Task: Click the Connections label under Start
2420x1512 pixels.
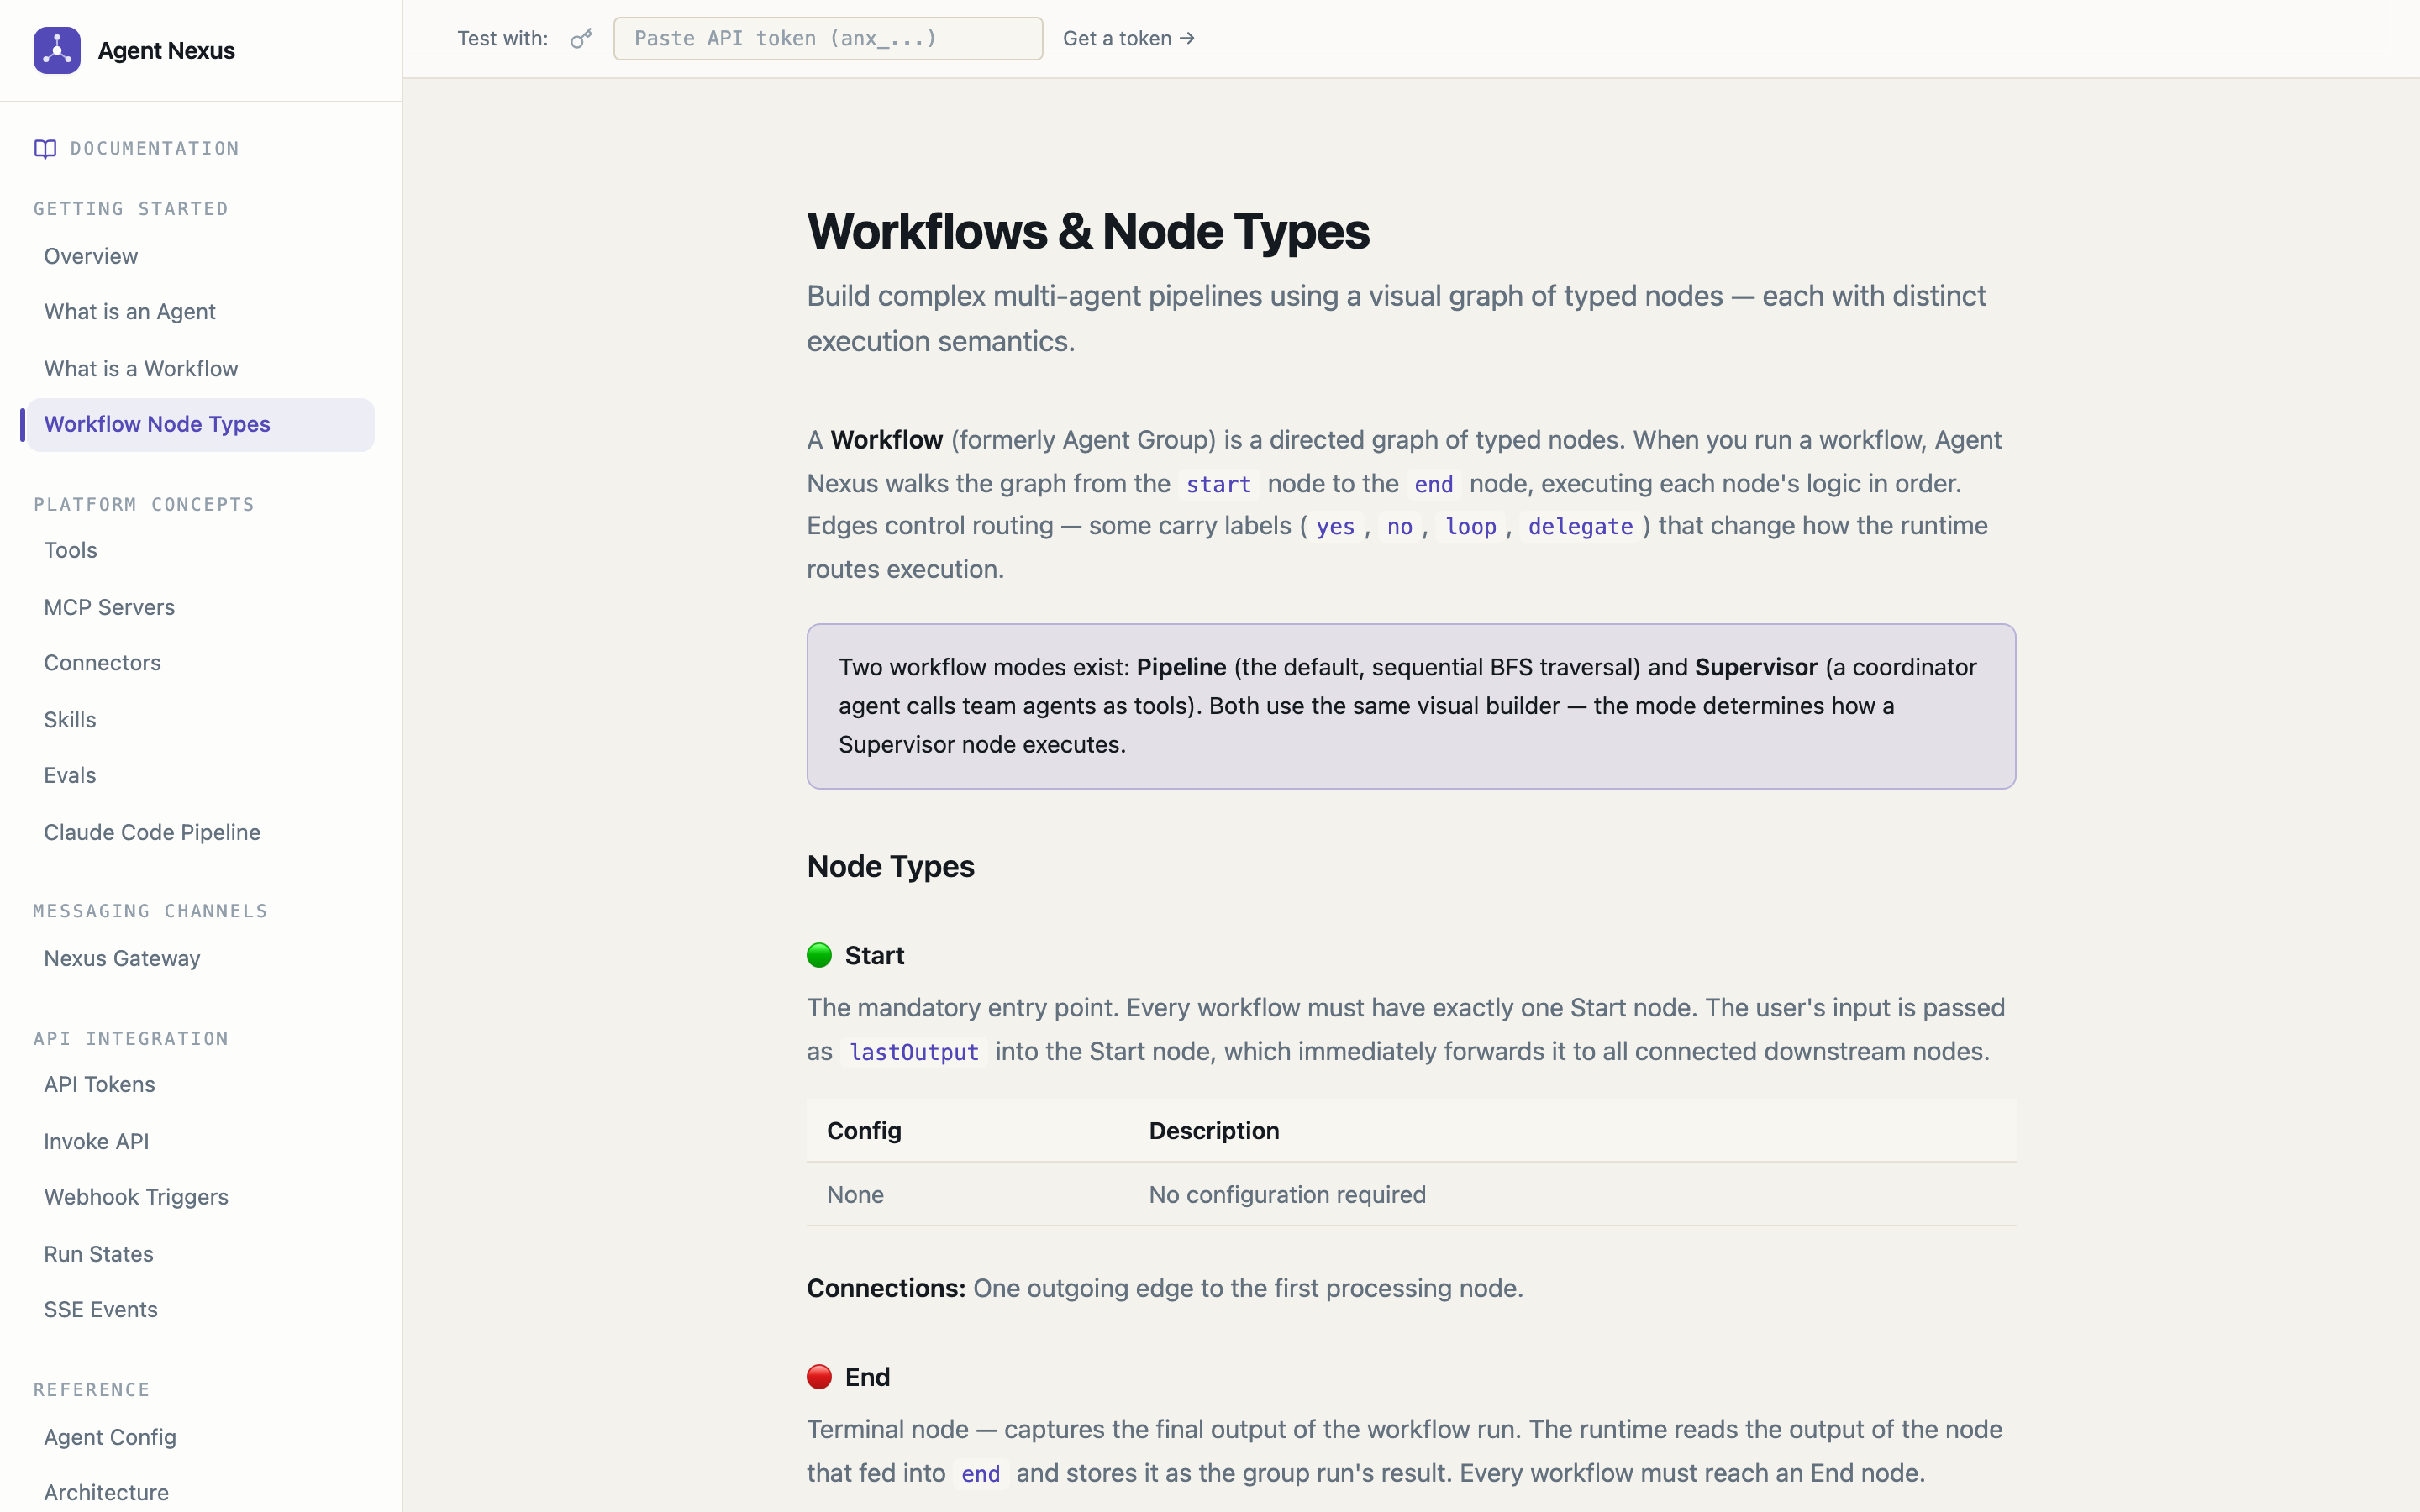Action: coord(886,1288)
